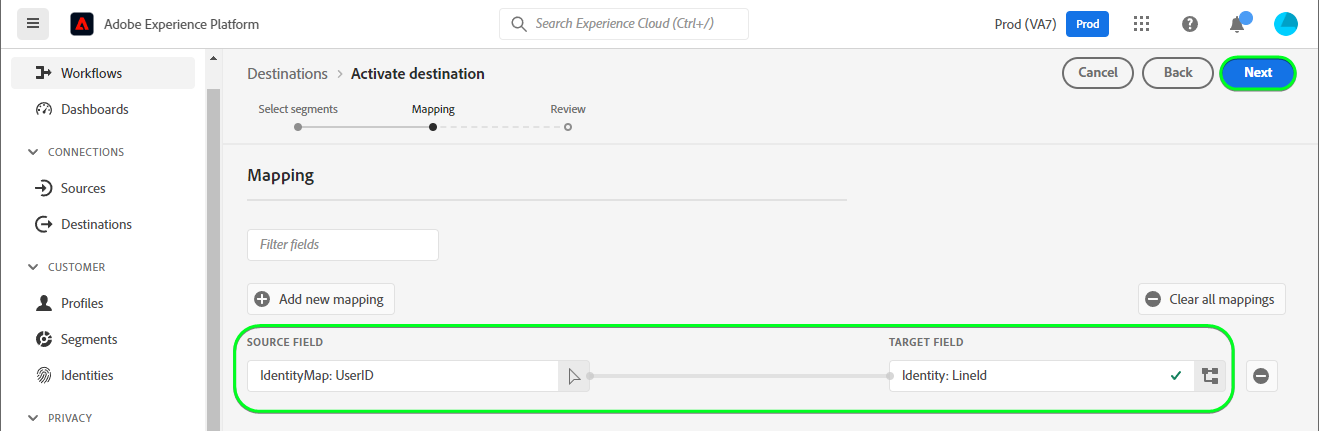Remove the UserID mapping row

coord(1261,376)
